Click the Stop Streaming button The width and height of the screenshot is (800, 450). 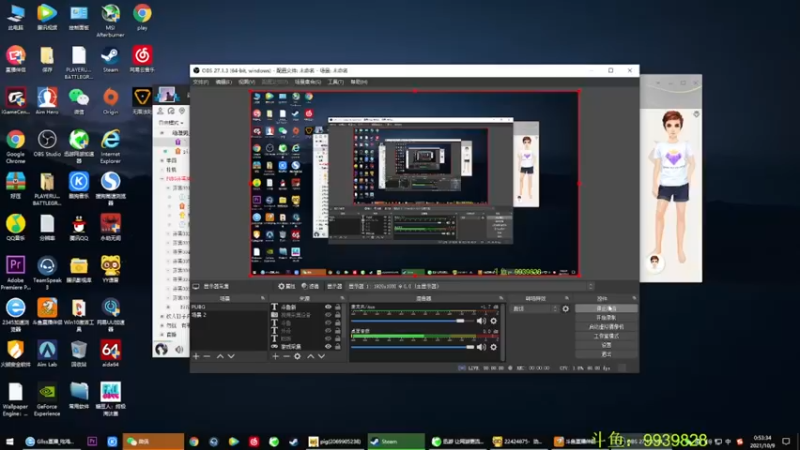tap(606, 308)
